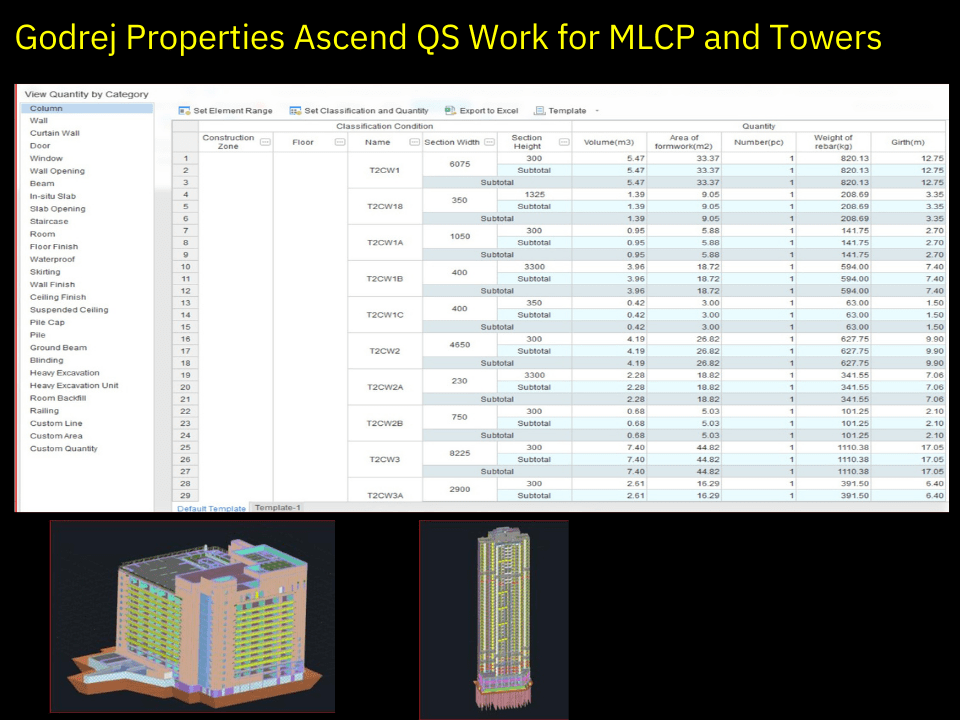Select the Room Backfill category

pos(58,398)
